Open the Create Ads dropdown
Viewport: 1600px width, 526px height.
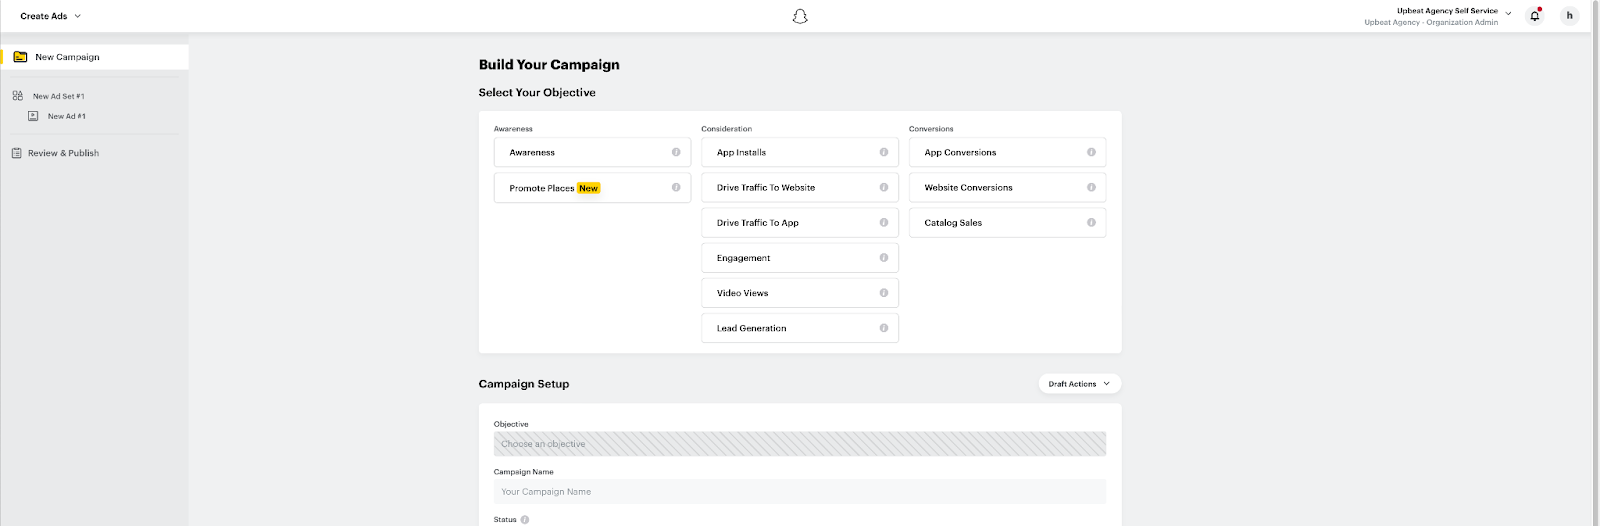point(50,16)
